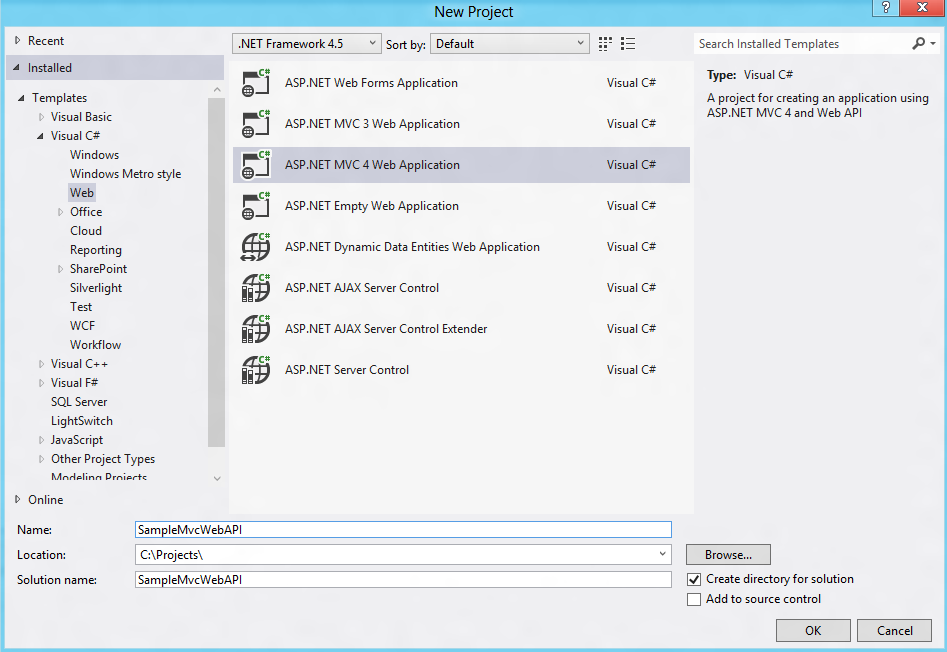Collapse the Templates tree node

[21, 98]
